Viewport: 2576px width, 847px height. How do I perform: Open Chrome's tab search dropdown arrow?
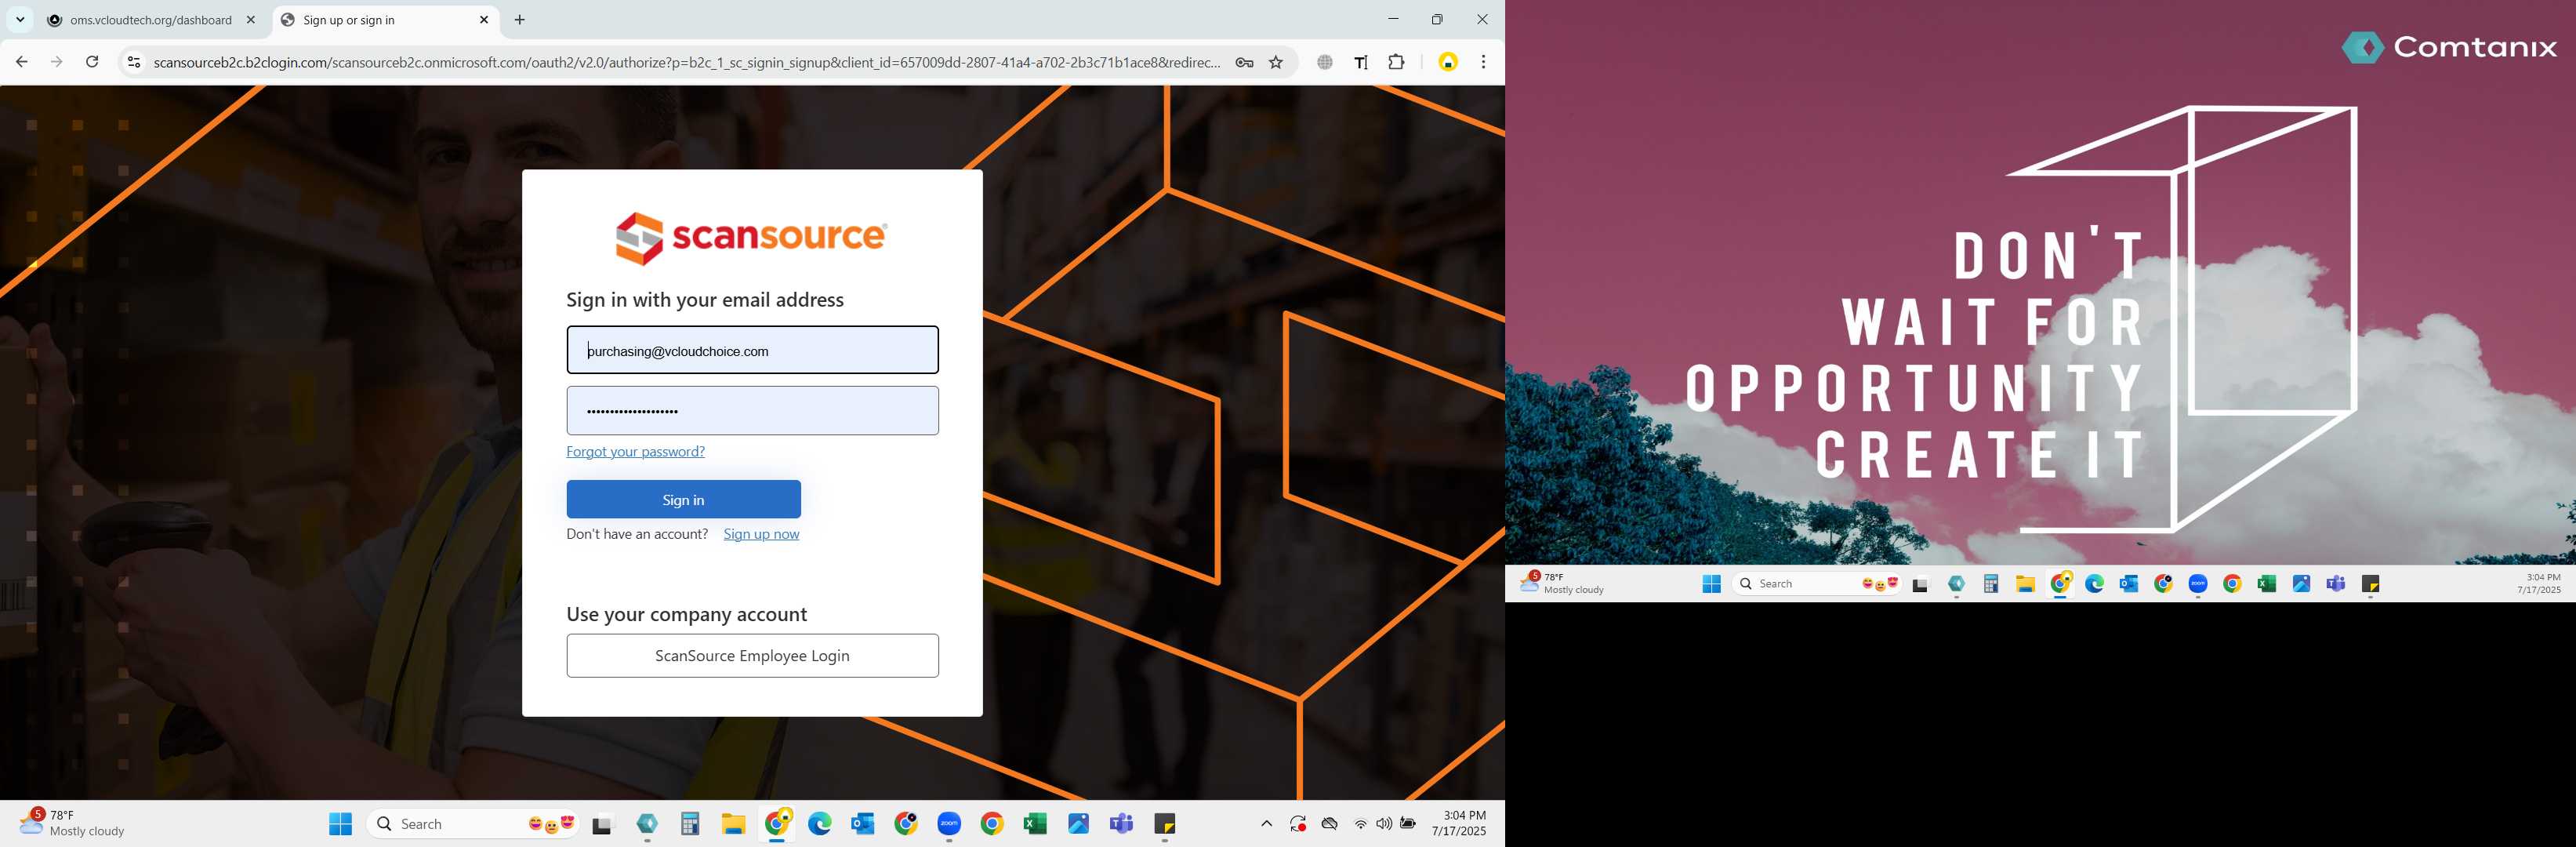pos(20,20)
